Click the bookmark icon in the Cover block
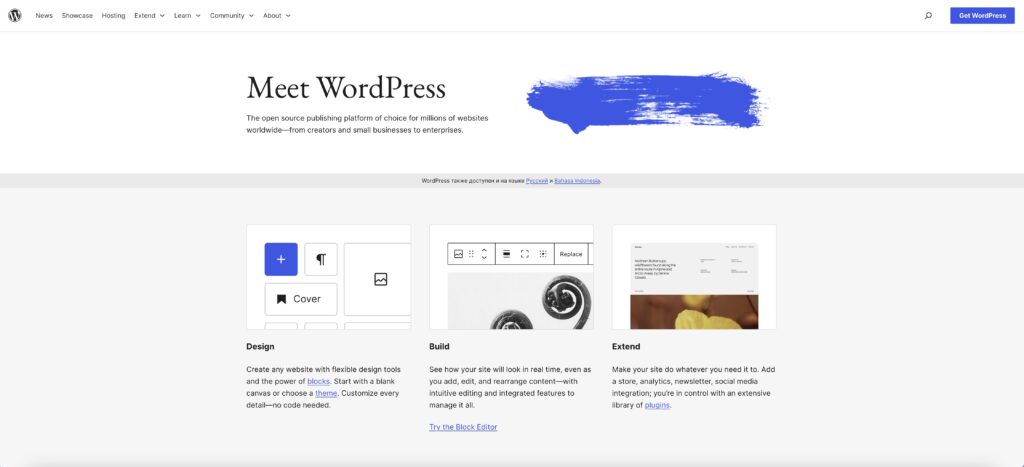This screenshot has width=1024, height=467. tap(281, 299)
